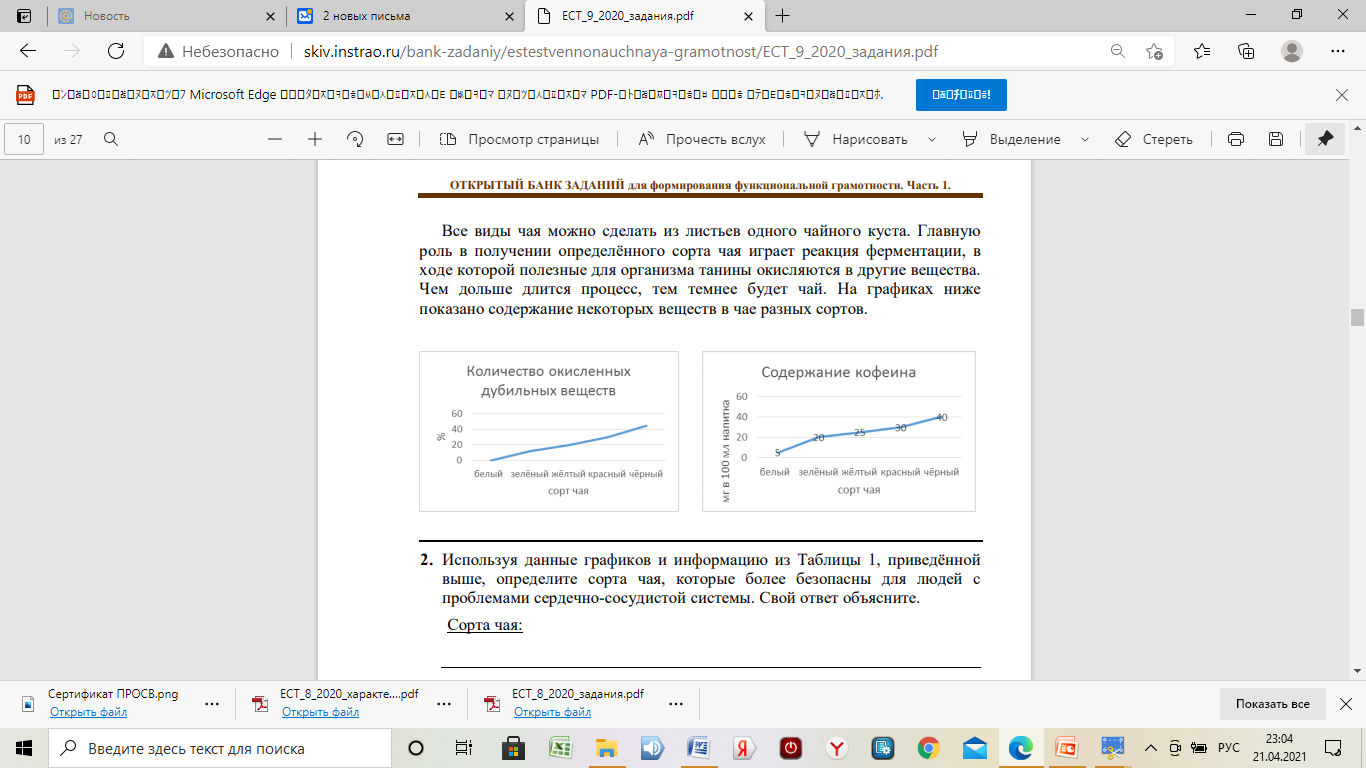
Task: Open the Favorites list
Action: point(1202,51)
